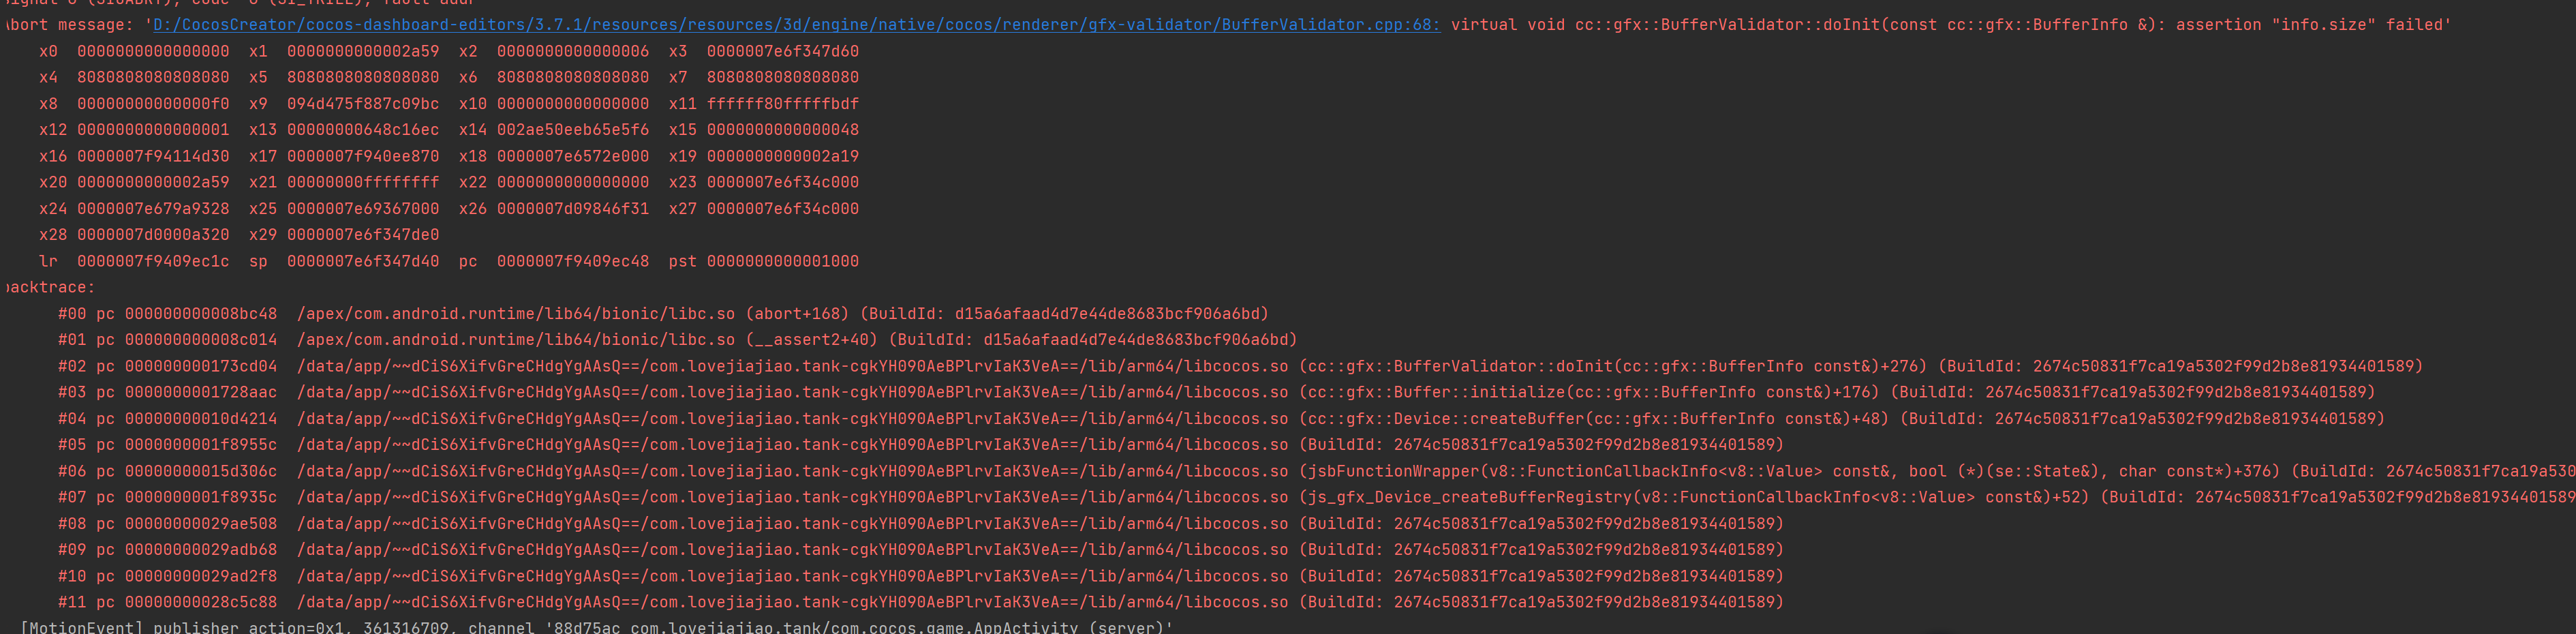Click the Device::createBuffer frame #04 text
This screenshot has width=2576, height=634.
(x=1593, y=419)
